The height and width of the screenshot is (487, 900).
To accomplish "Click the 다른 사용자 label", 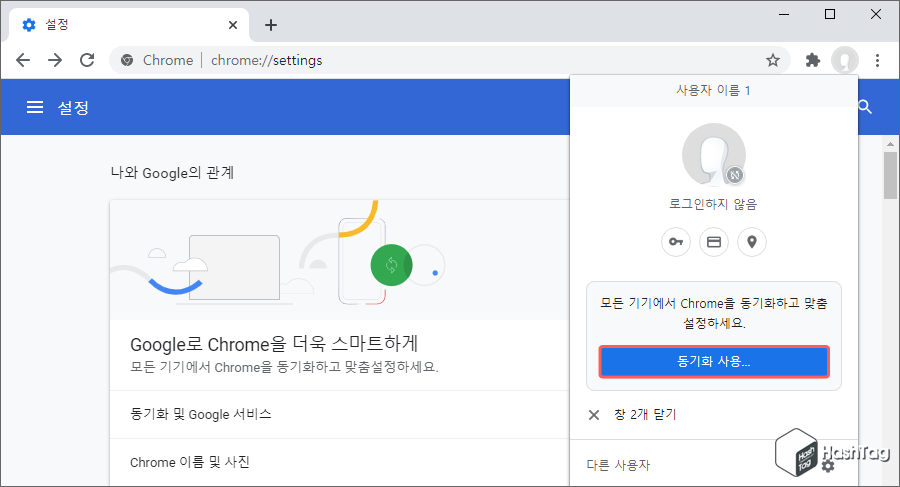I will pos(618,465).
